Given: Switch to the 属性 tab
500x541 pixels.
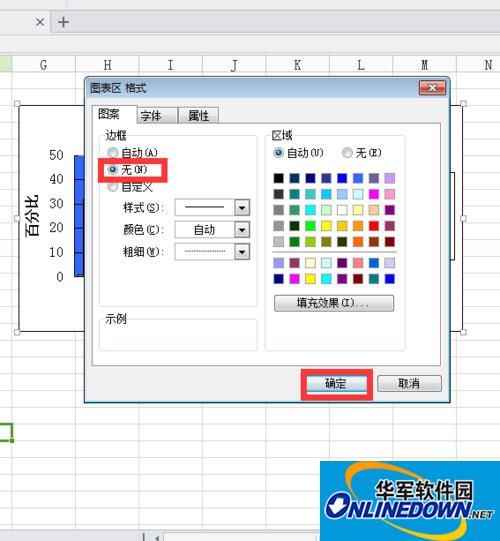Looking at the screenshot, I should coord(199,116).
